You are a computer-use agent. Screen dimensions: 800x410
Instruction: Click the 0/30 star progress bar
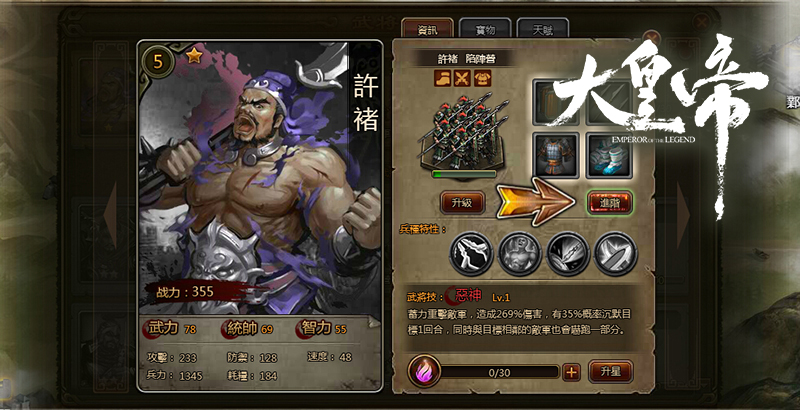[499, 372]
